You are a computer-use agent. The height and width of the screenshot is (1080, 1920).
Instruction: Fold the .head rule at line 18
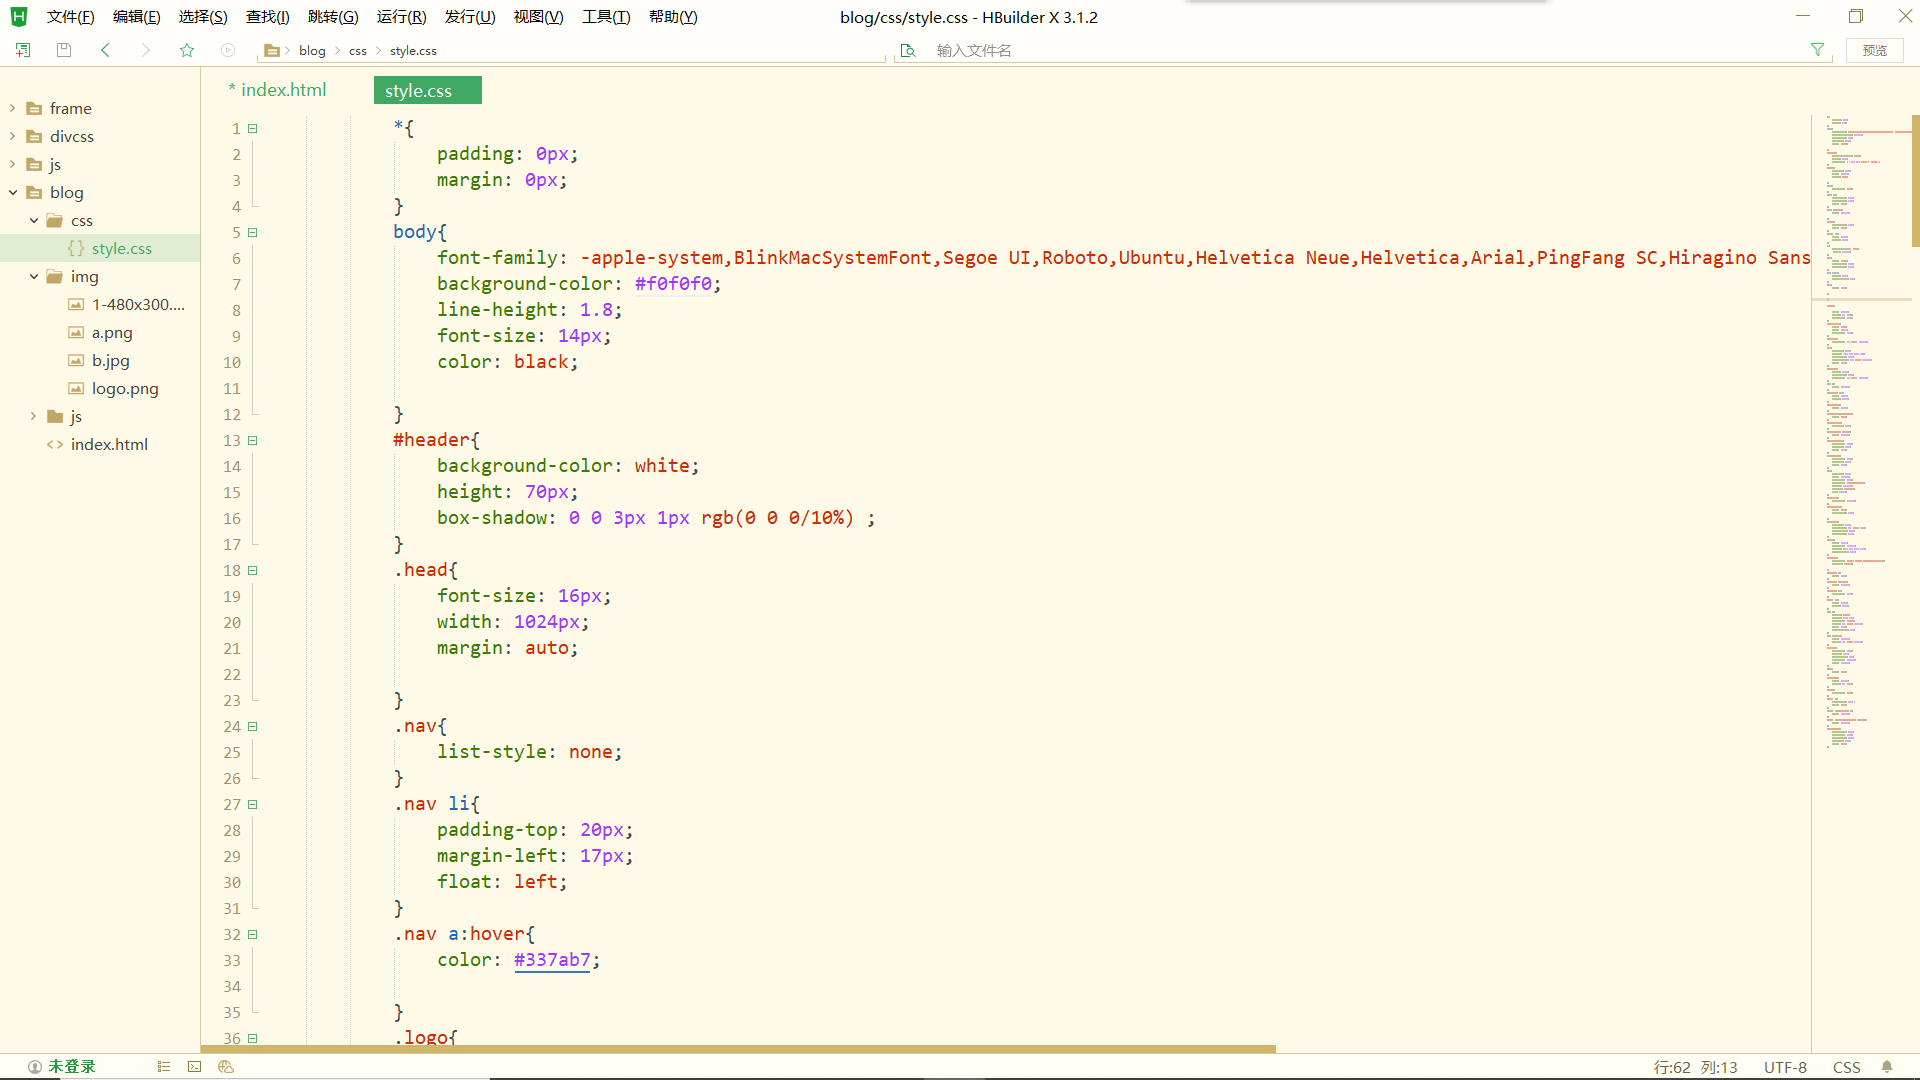click(x=253, y=570)
